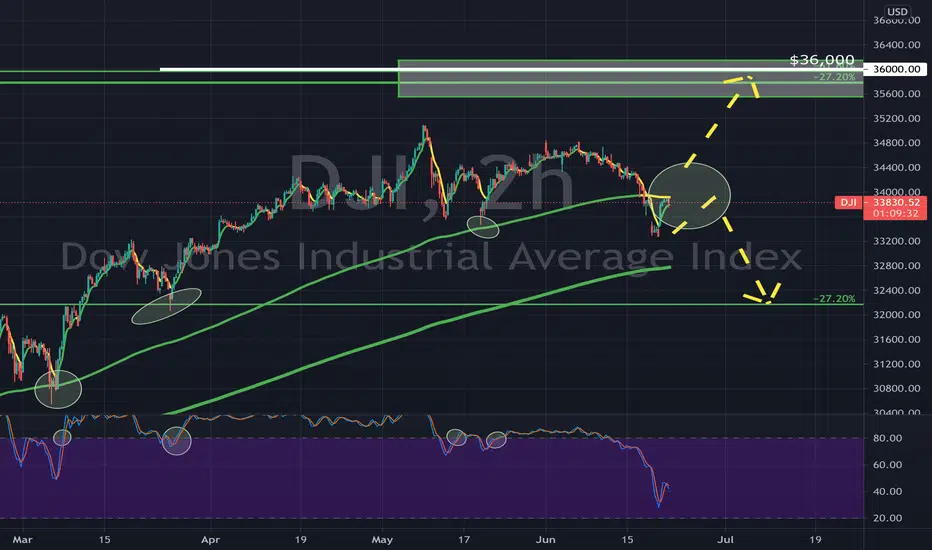Viewport: 932px width, 550px height.
Task: Click the 35200.00 price axis value
Action: click(896, 118)
